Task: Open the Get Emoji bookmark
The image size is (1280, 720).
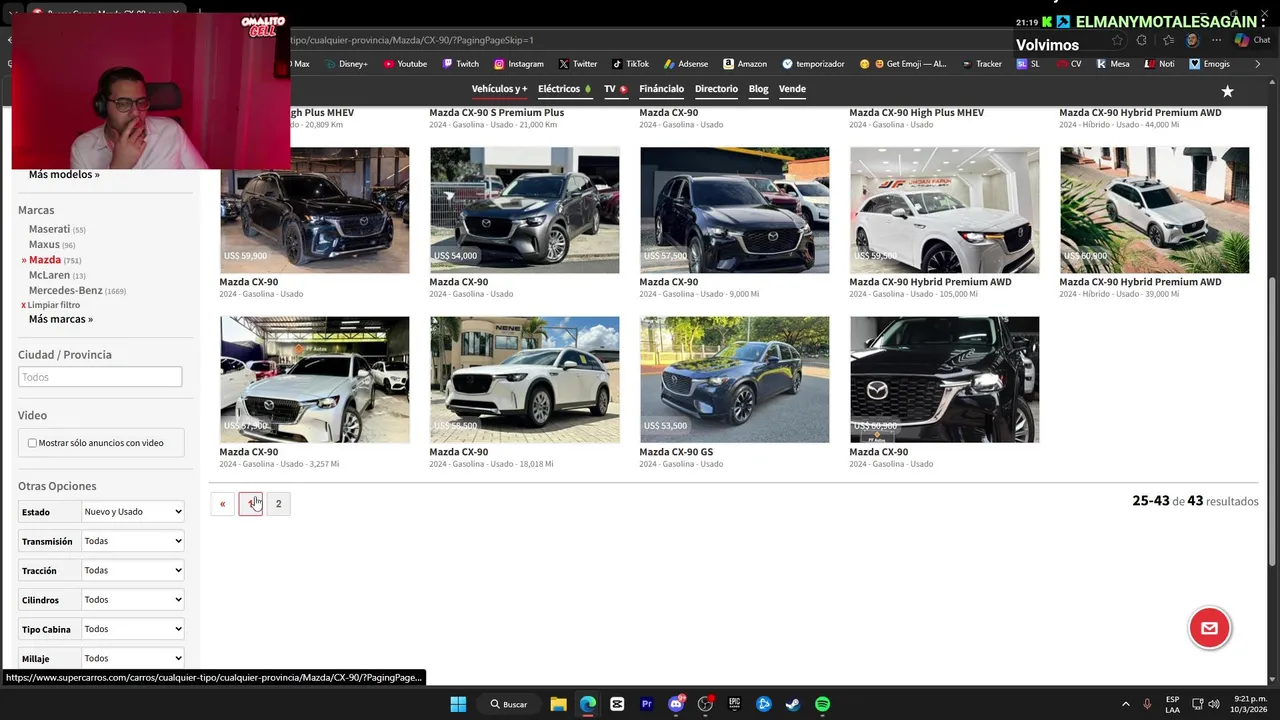Action: (903, 64)
